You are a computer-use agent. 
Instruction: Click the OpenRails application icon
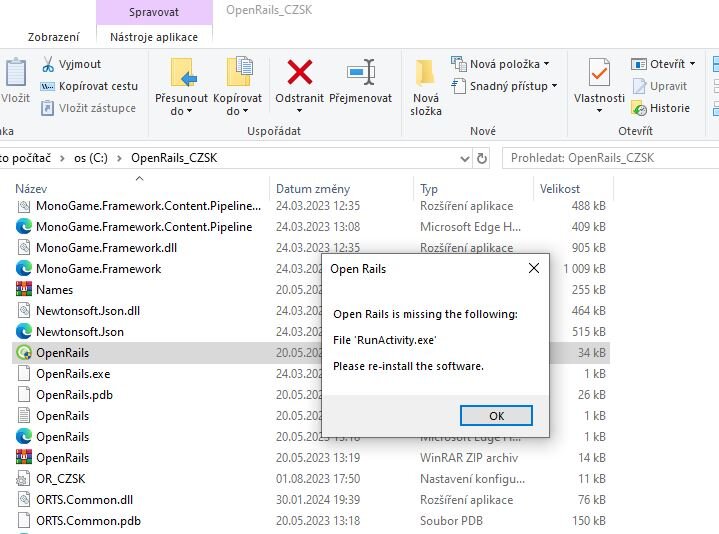(24, 353)
